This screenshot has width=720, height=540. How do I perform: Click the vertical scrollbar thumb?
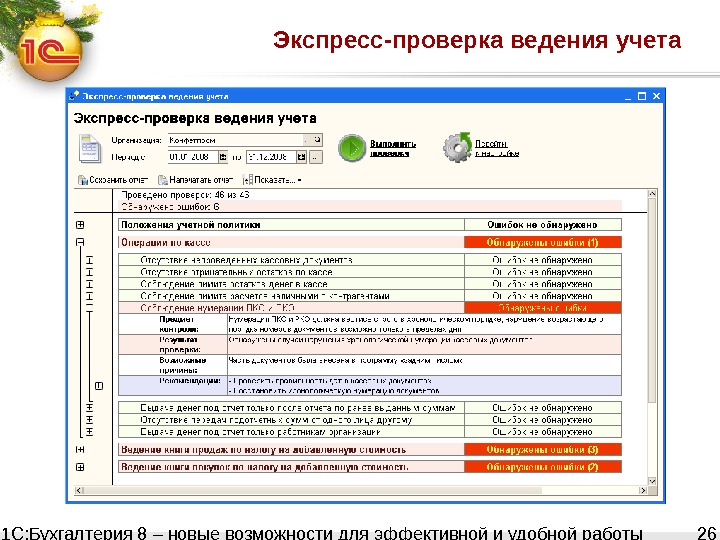pos(652,301)
